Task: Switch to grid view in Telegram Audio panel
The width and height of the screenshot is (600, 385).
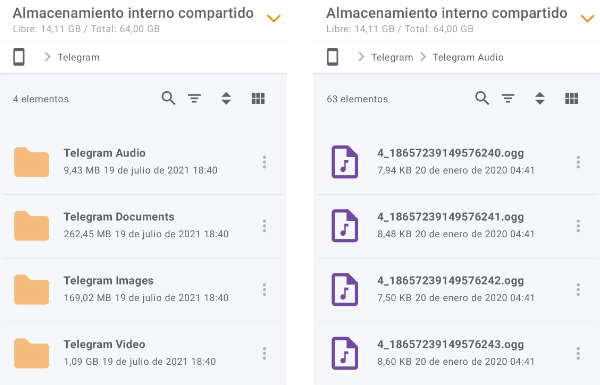Action: click(572, 98)
